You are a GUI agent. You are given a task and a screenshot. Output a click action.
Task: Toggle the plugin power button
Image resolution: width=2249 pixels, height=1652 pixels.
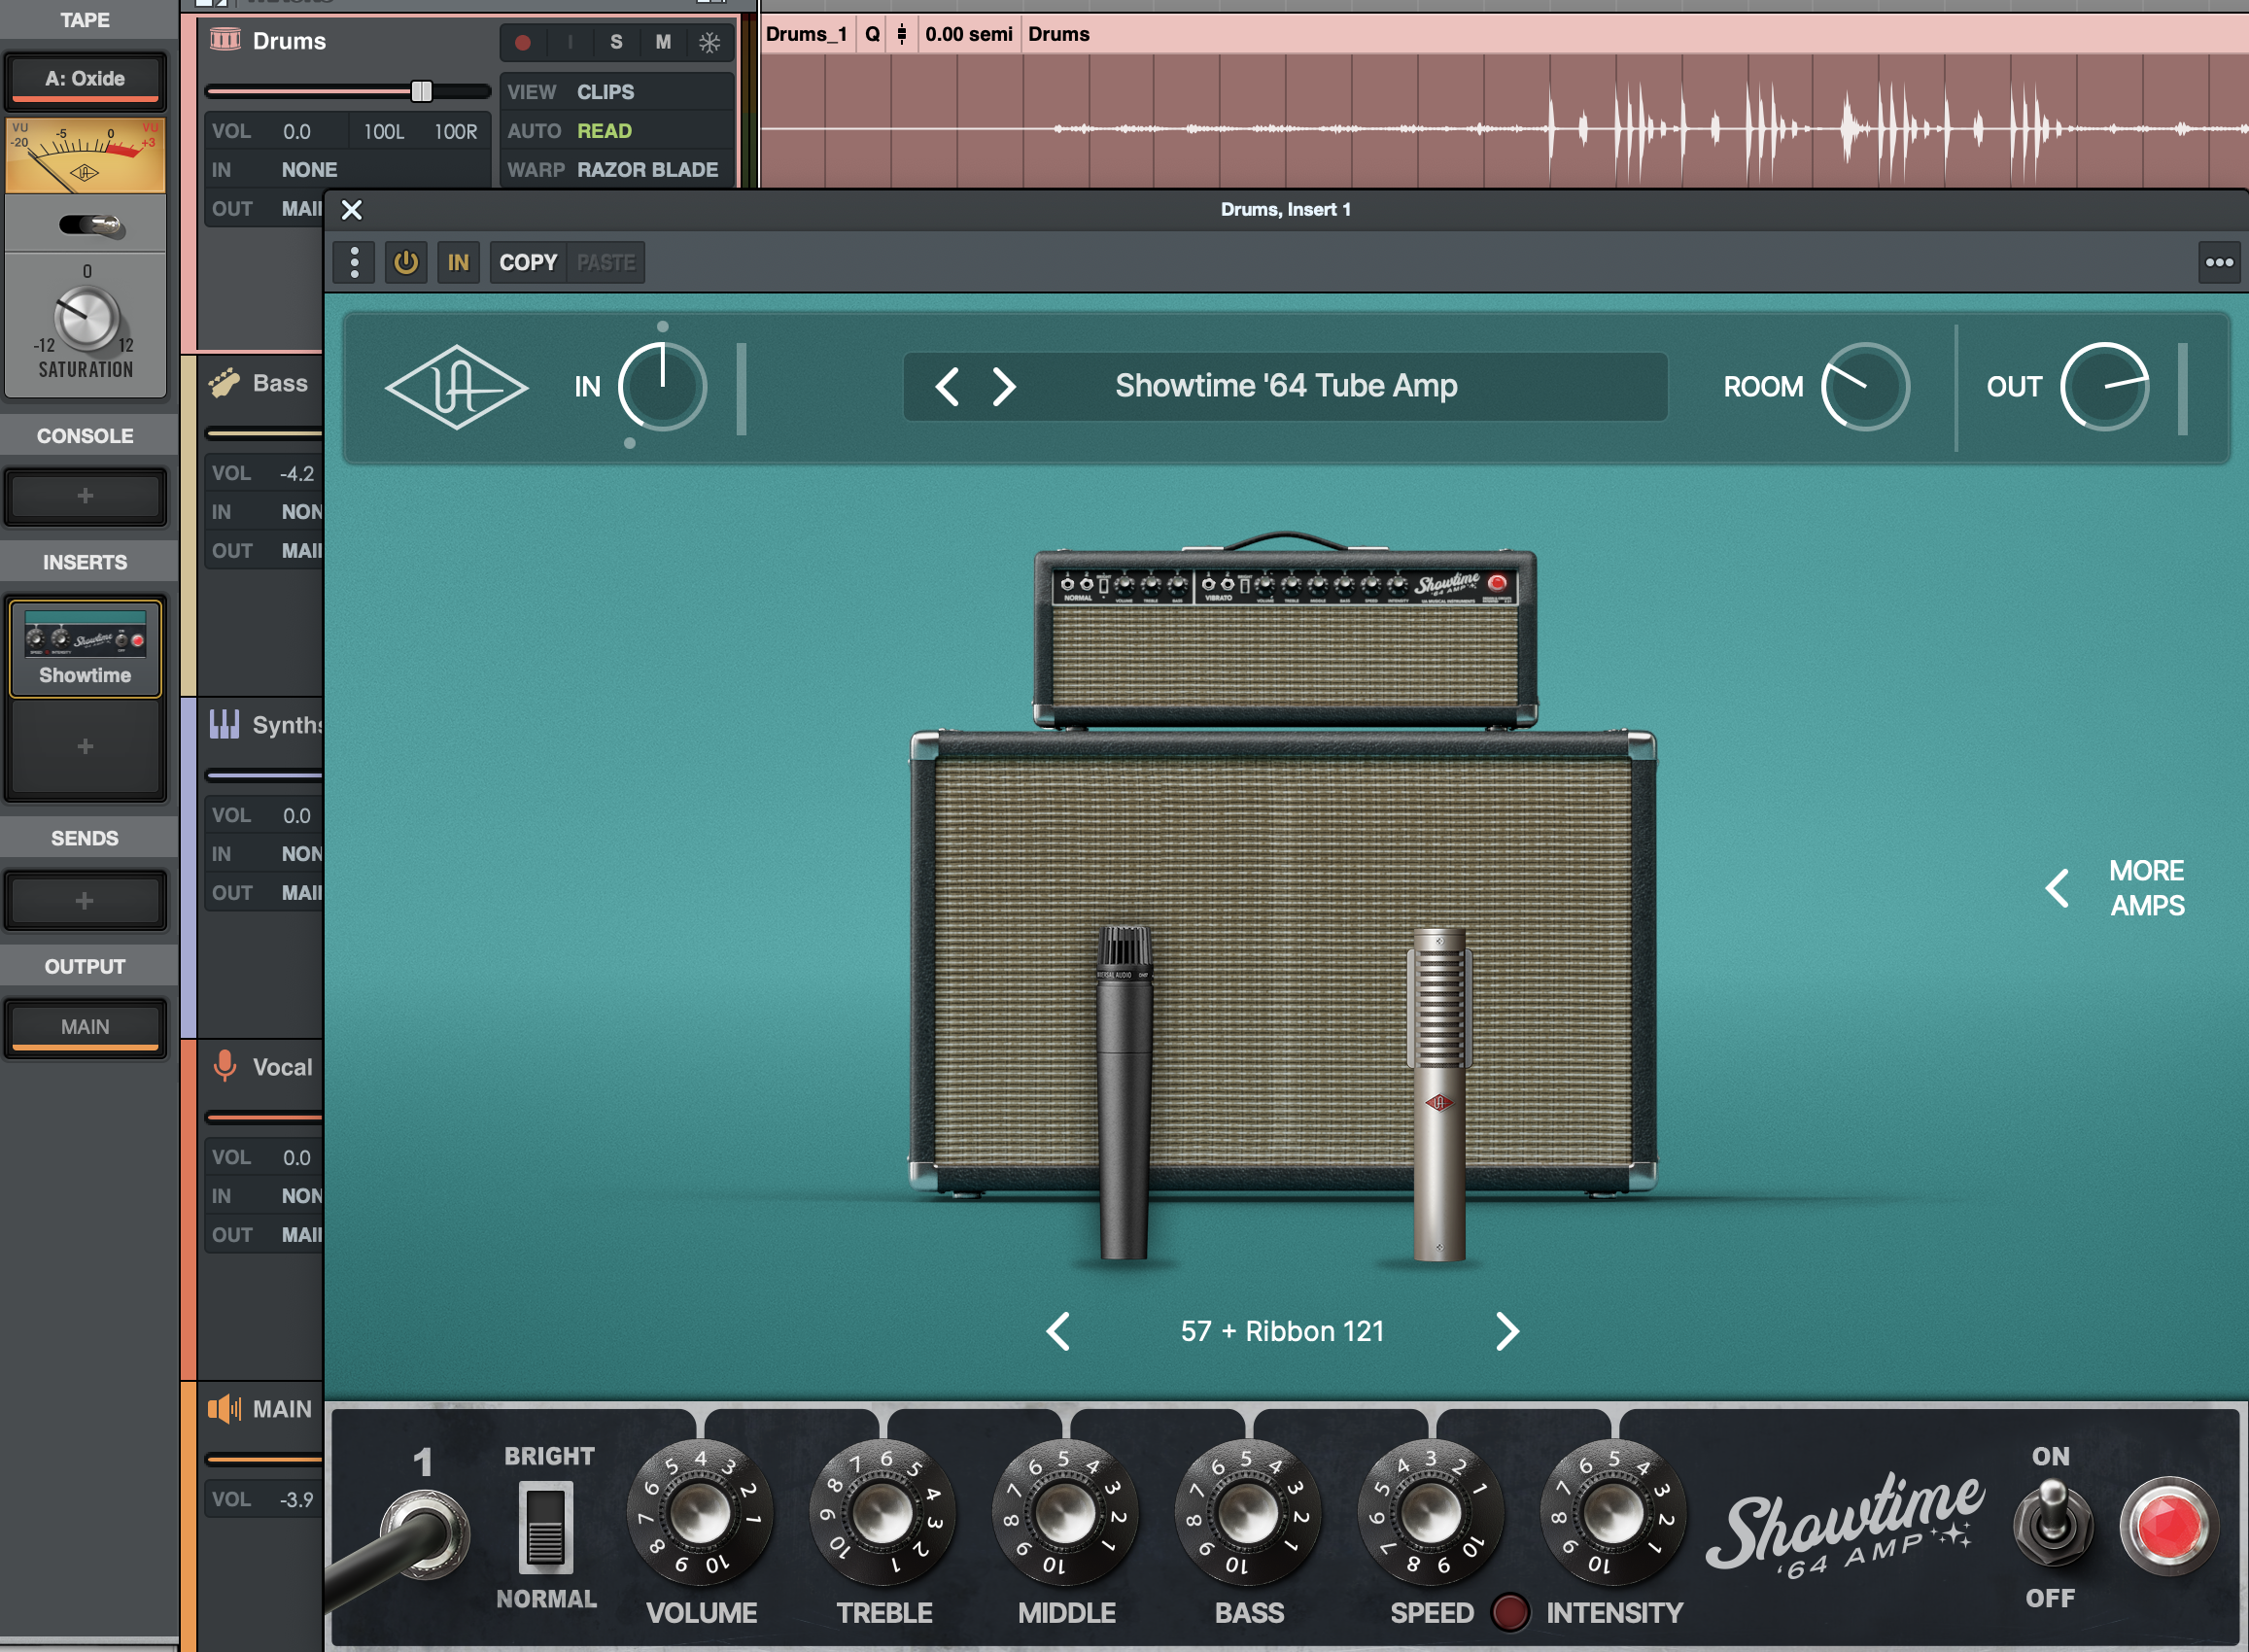click(406, 263)
